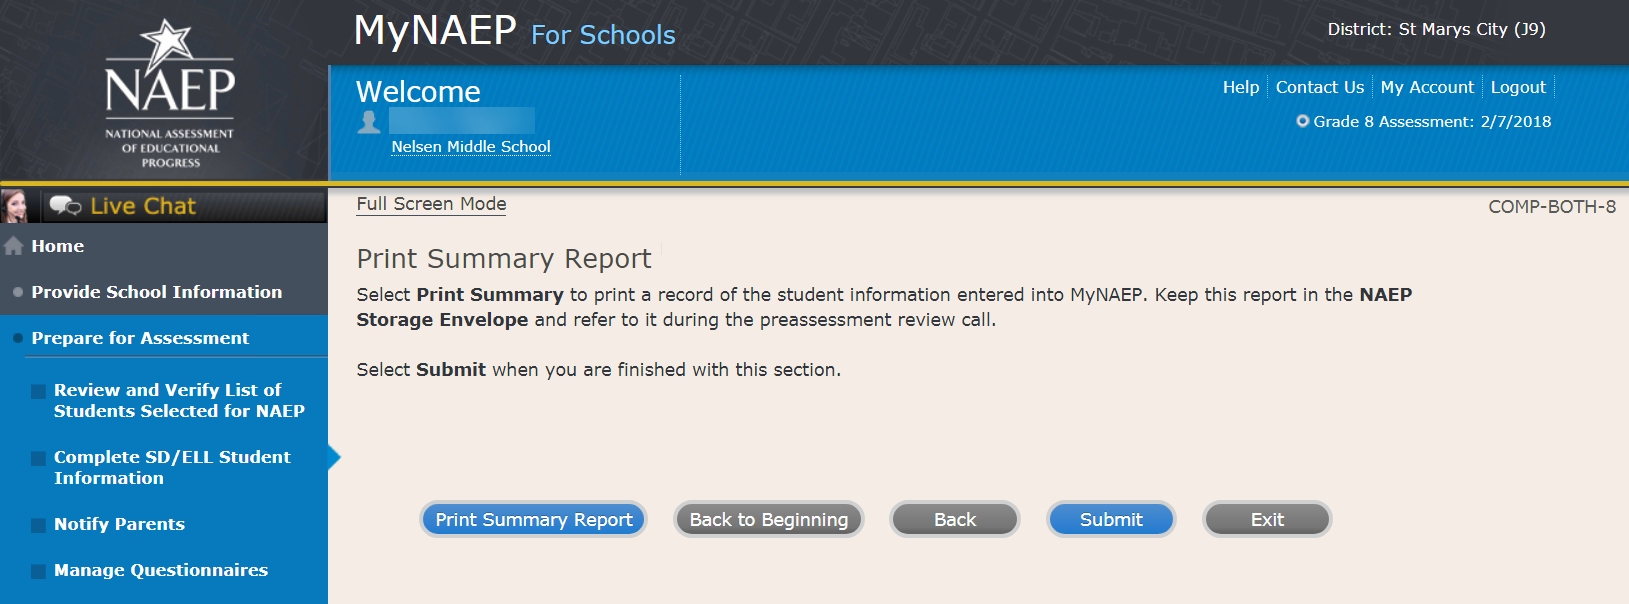Click the Back button
The width and height of the screenshot is (1629, 604).
955,520
